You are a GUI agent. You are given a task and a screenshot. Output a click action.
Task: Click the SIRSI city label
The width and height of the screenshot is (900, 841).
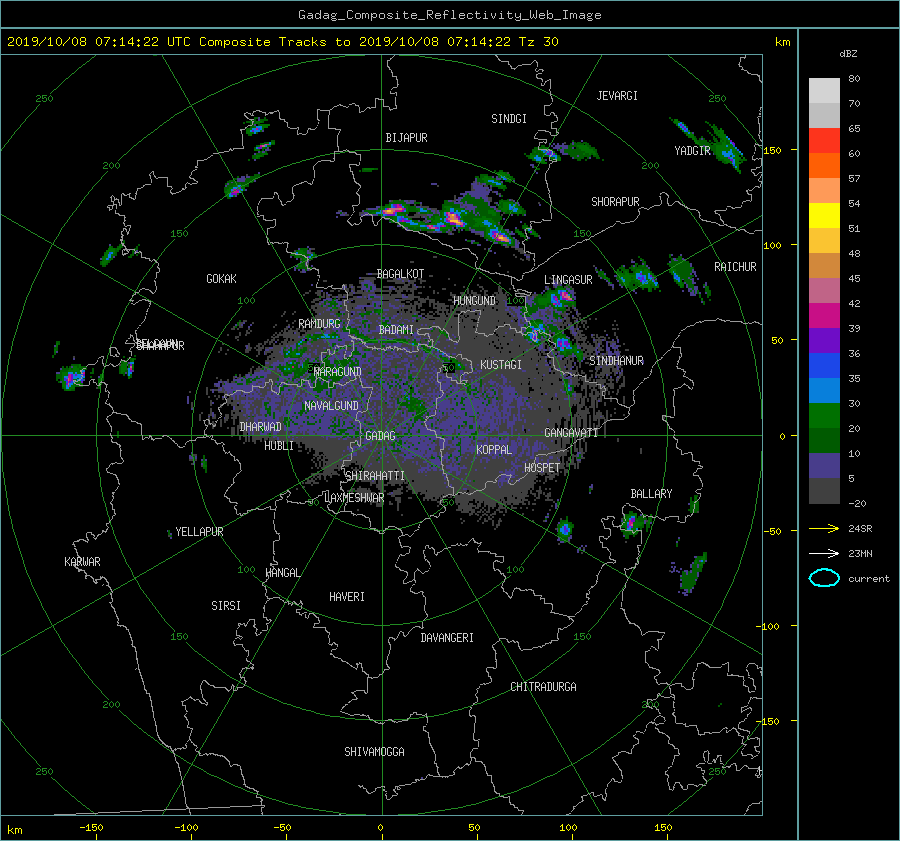[226, 606]
